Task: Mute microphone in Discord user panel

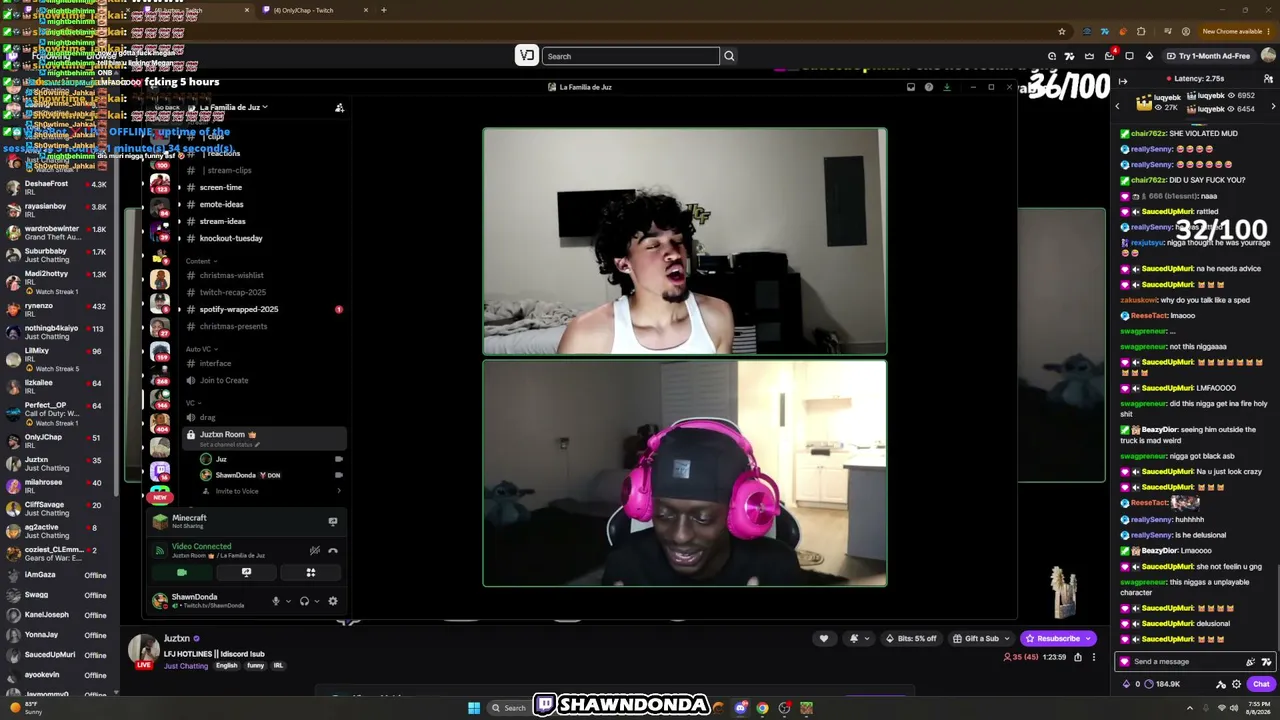Action: coord(275,601)
